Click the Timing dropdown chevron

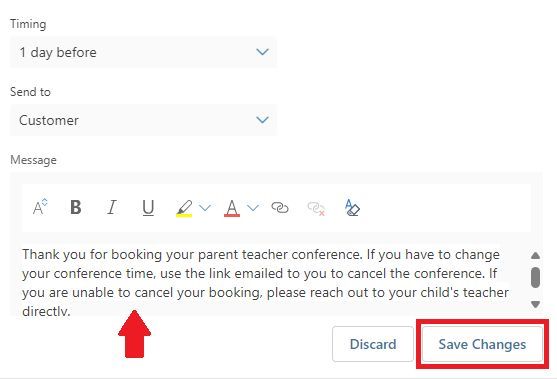[262, 52]
